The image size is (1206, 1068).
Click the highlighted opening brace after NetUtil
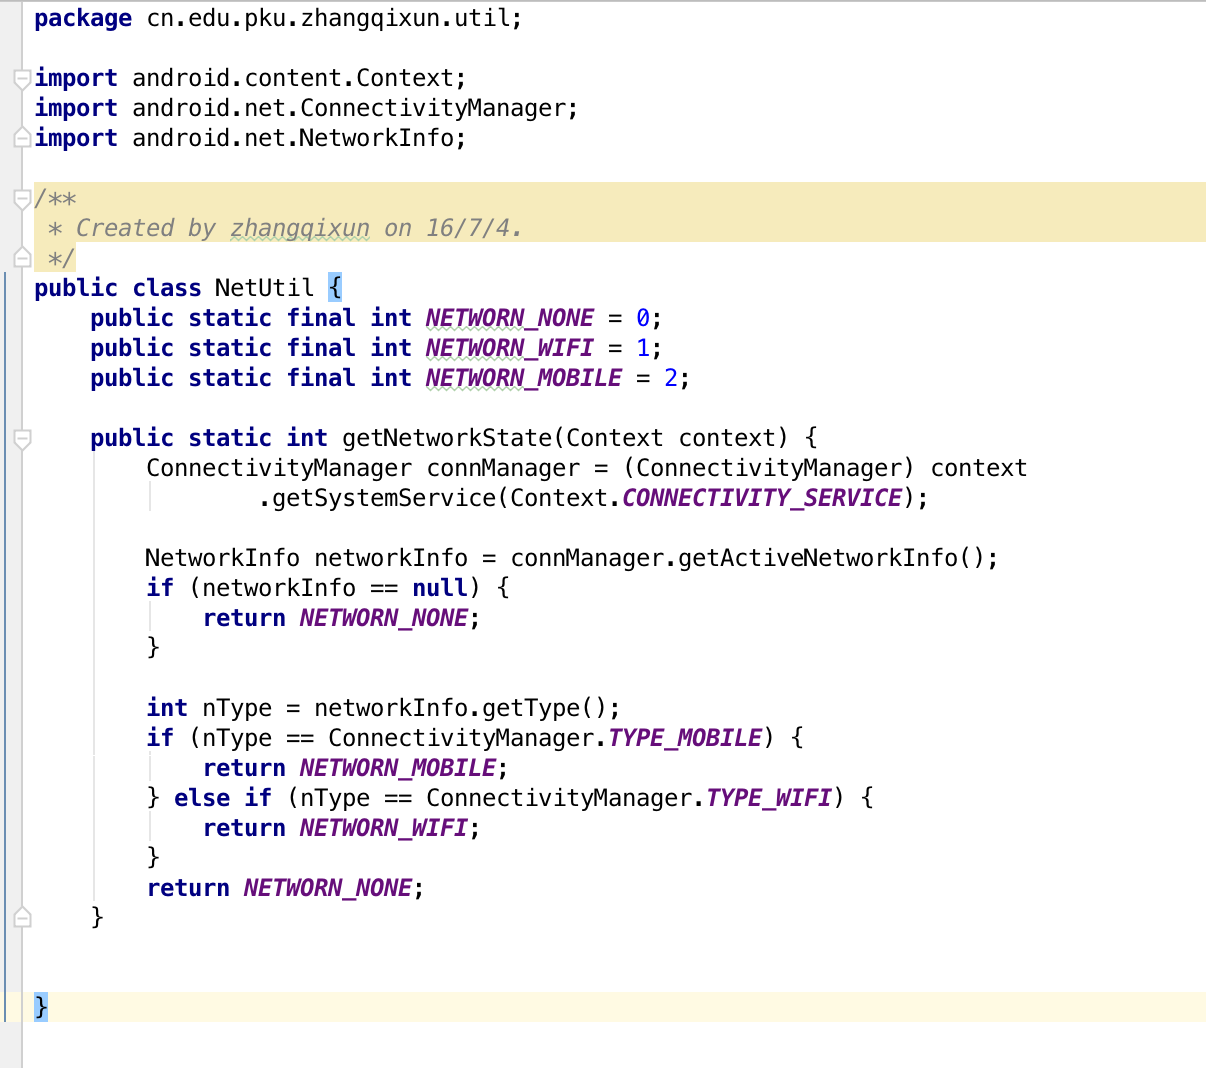click(x=335, y=288)
